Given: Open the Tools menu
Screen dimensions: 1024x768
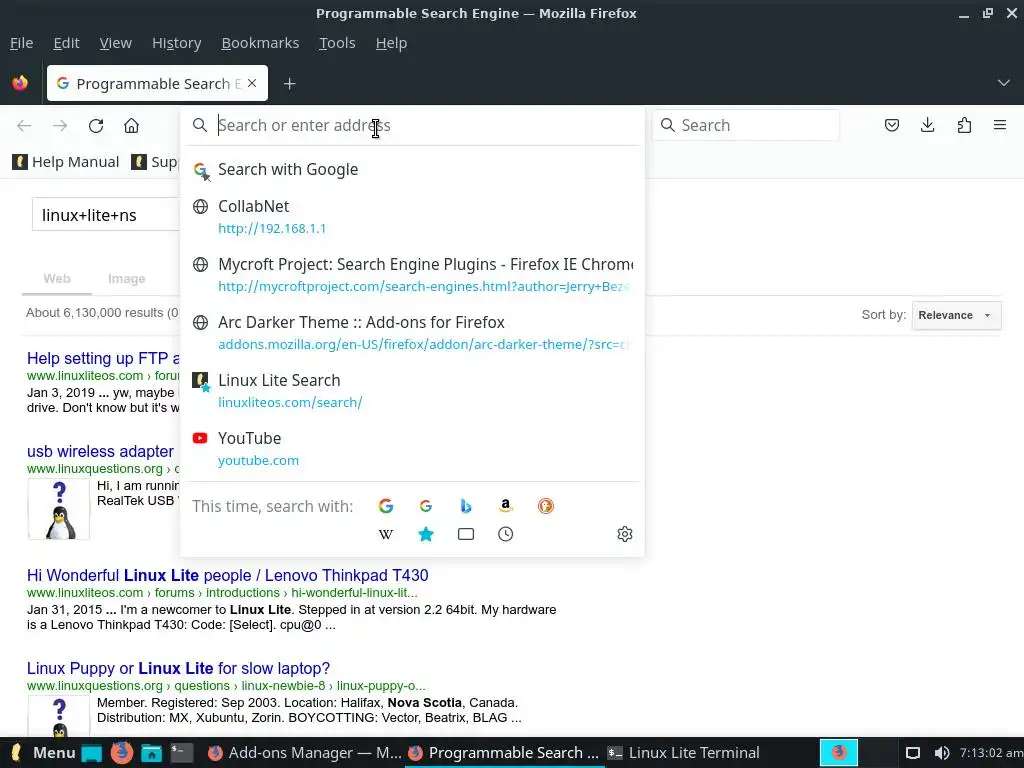Looking at the screenshot, I should click(337, 43).
